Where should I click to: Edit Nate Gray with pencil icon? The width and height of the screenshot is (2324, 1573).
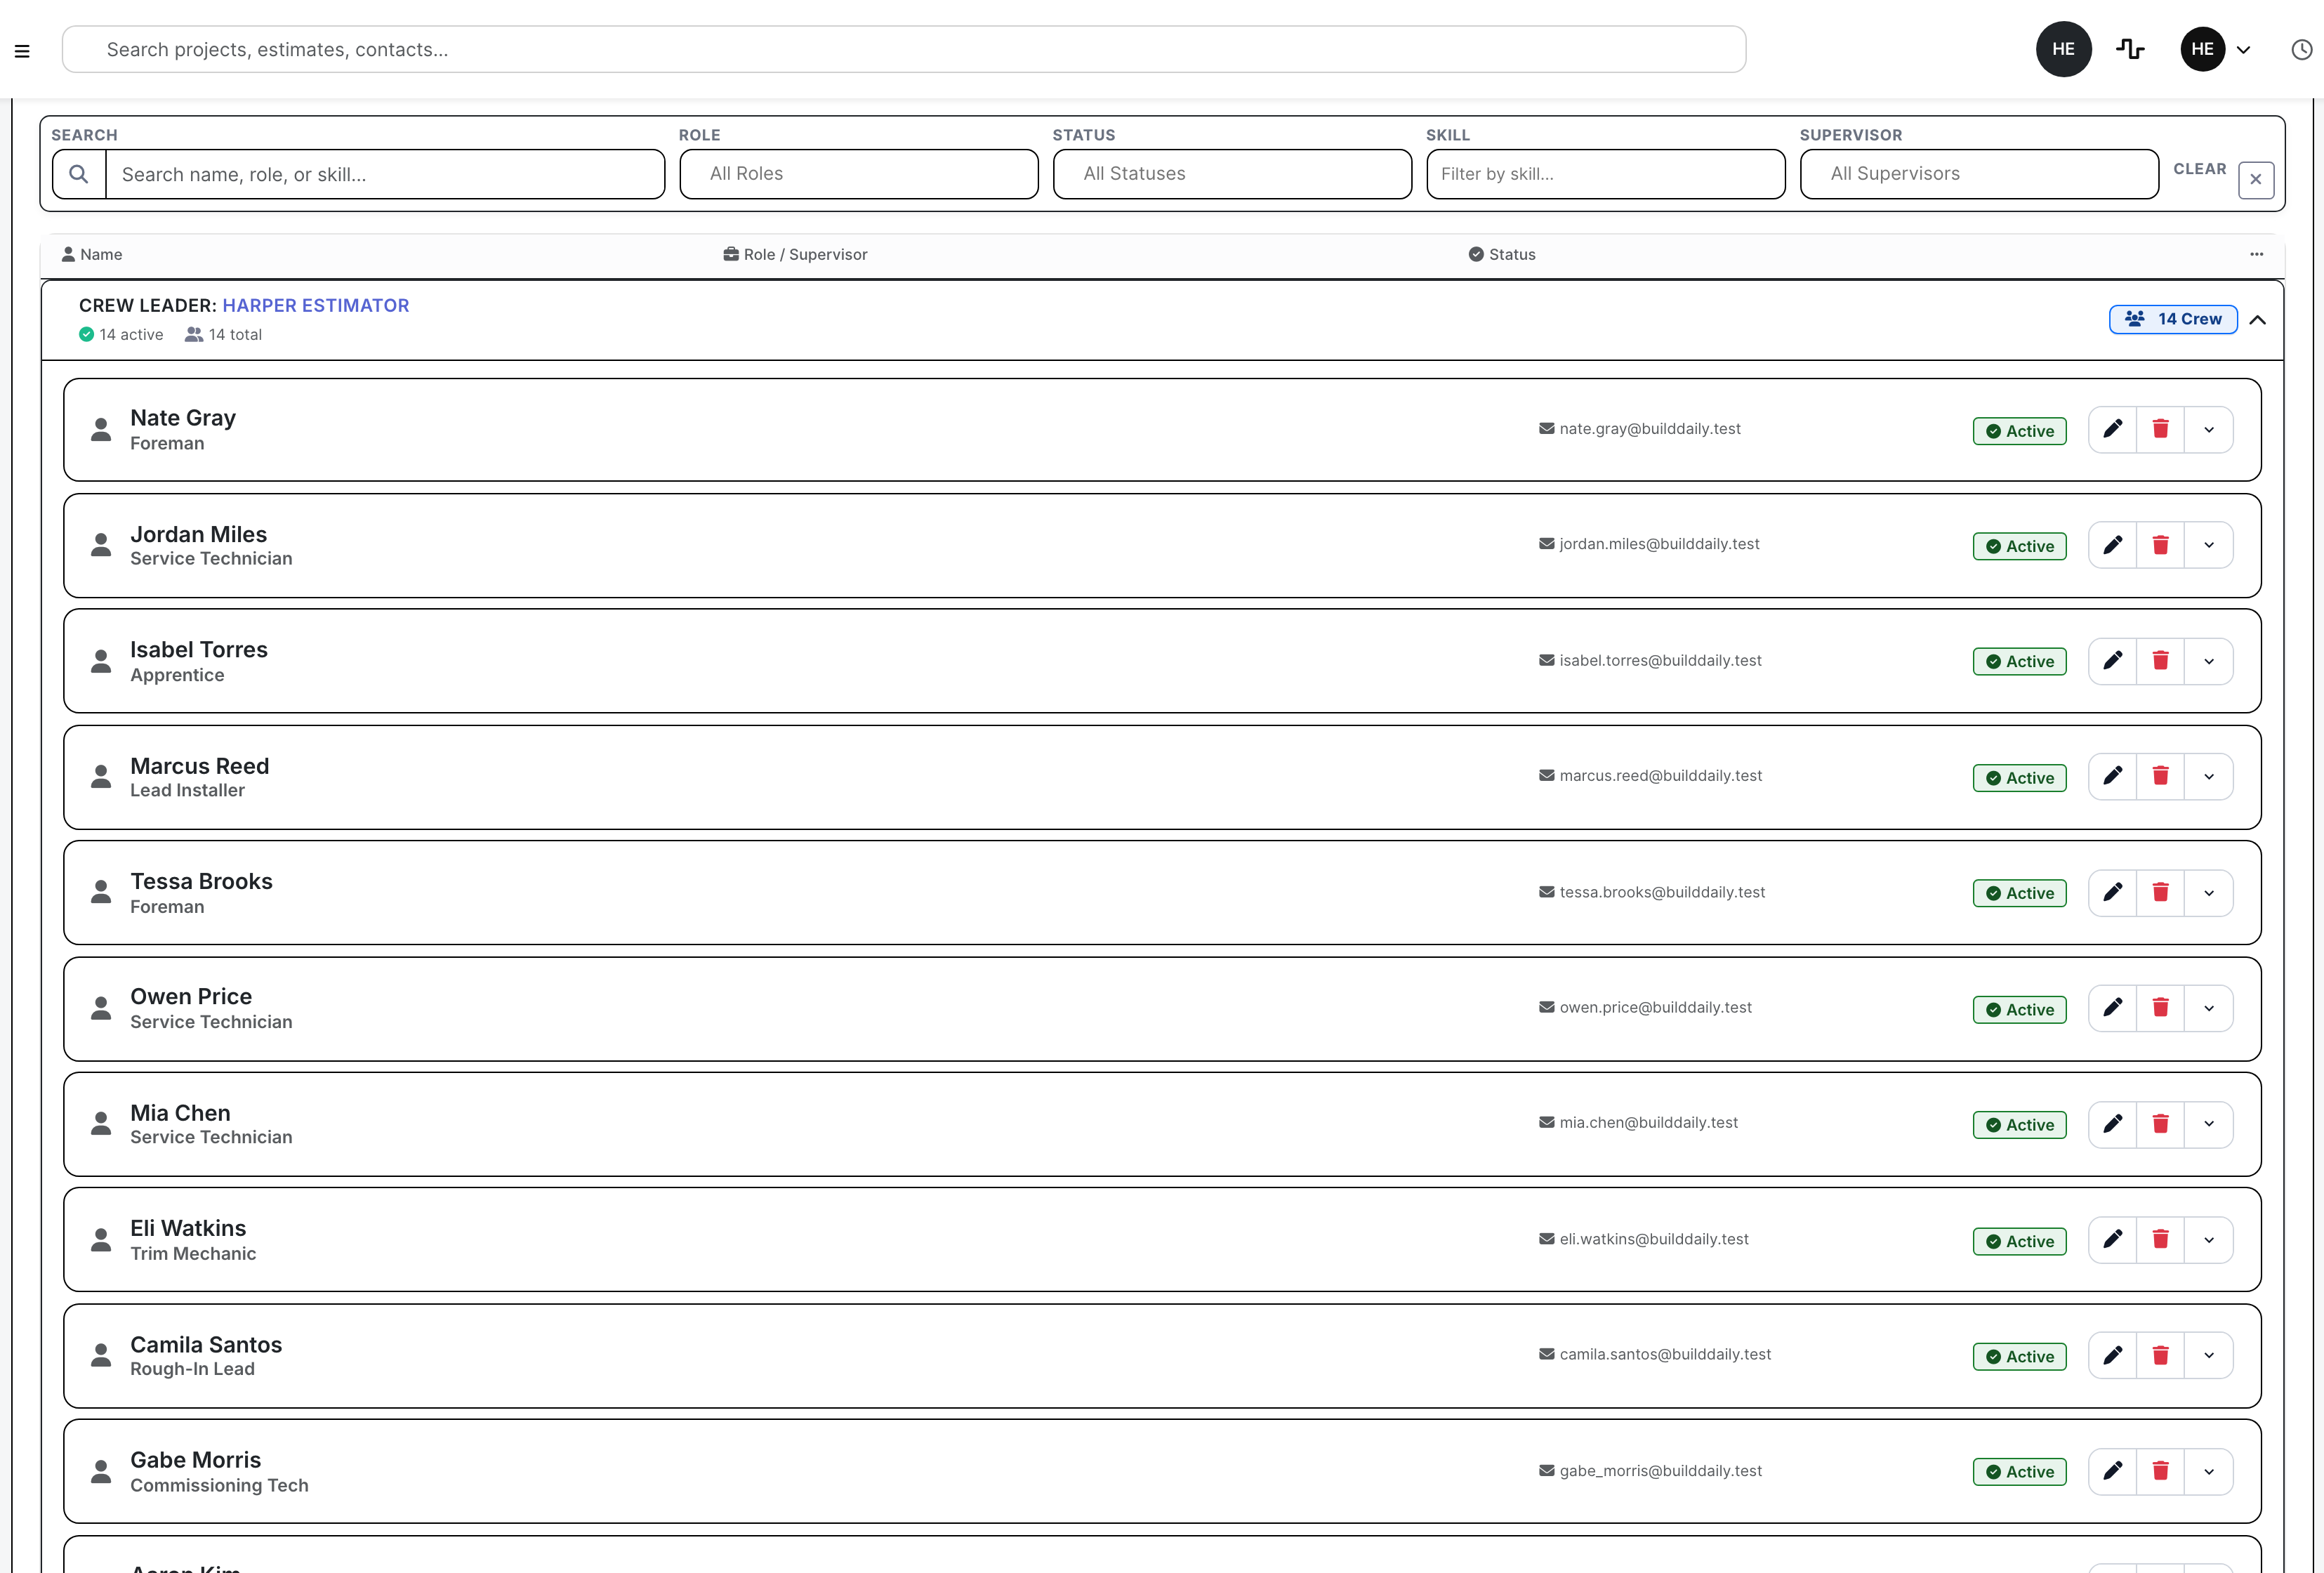(x=2112, y=430)
